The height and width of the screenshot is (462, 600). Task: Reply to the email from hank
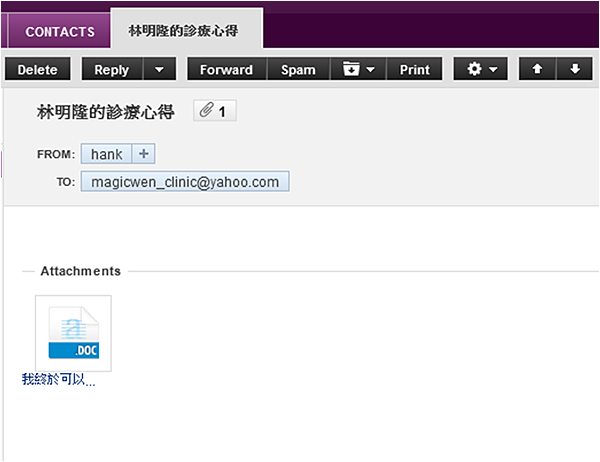[x=112, y=69]
